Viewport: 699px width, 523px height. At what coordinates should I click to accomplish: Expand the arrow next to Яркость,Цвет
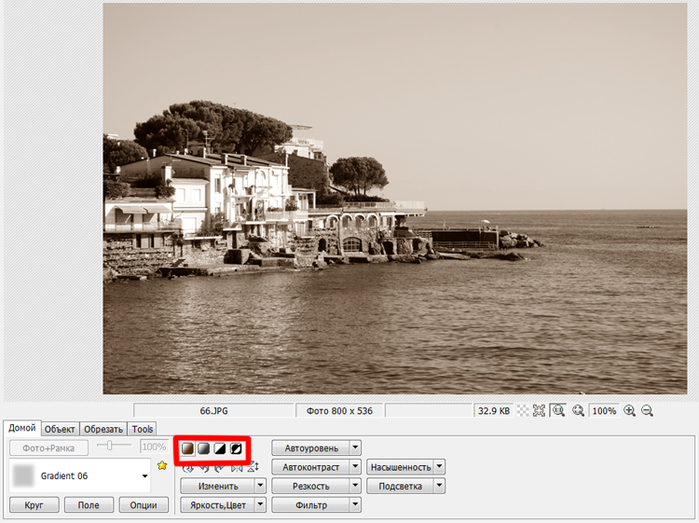click(261, 505)
